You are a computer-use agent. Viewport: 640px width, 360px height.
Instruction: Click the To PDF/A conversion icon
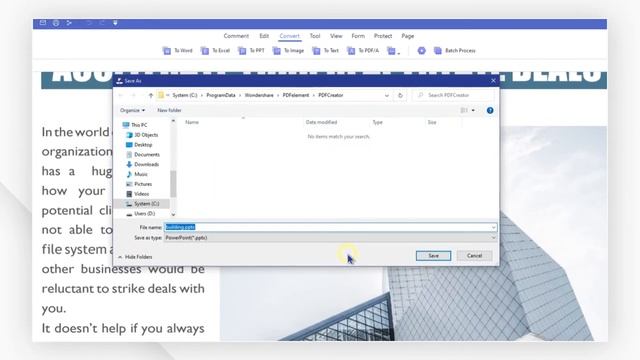[351, 51]
